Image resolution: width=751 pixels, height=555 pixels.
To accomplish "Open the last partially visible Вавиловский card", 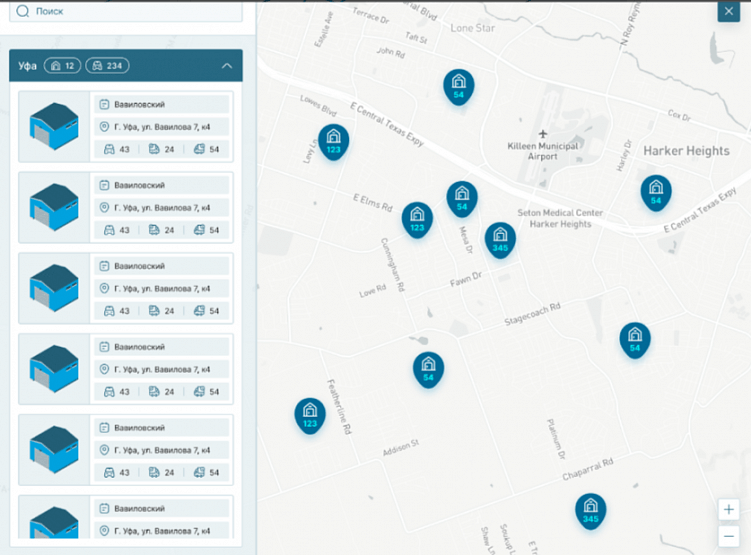I will tap(126, 517).
